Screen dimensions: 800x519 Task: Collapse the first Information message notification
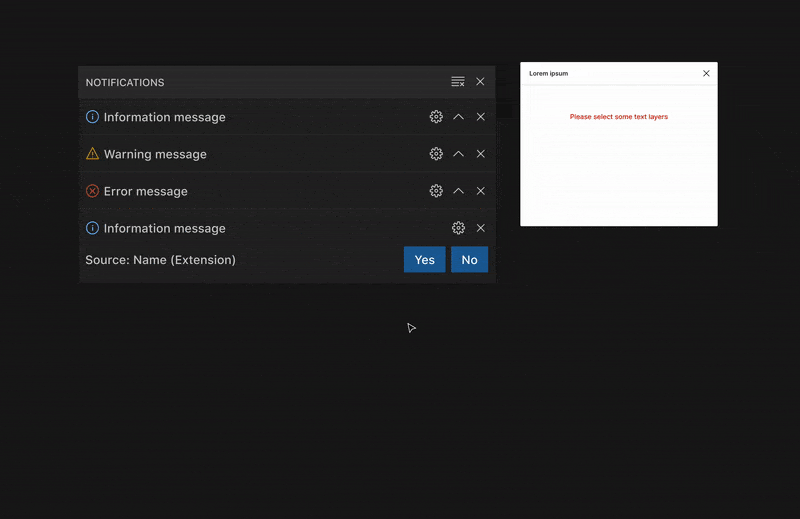[x=458, y=117]
